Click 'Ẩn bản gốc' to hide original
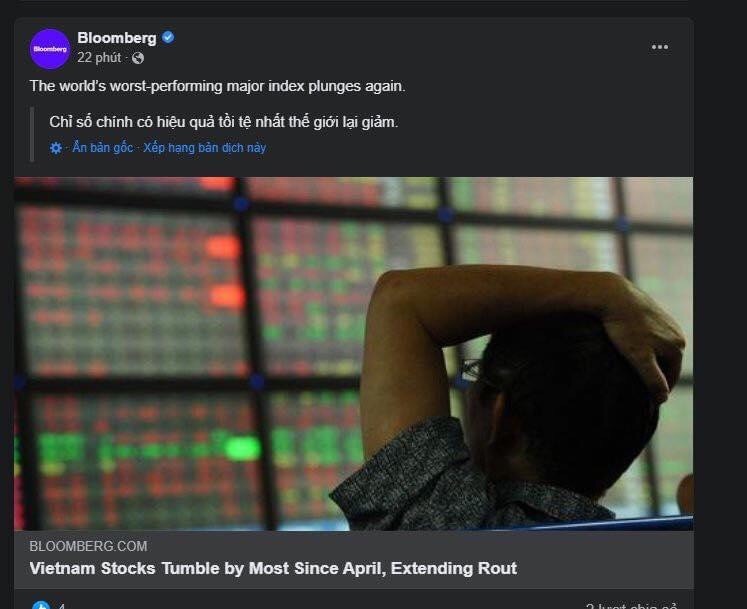Viewport: 747px width, 609px height. (x=103, y=148)
